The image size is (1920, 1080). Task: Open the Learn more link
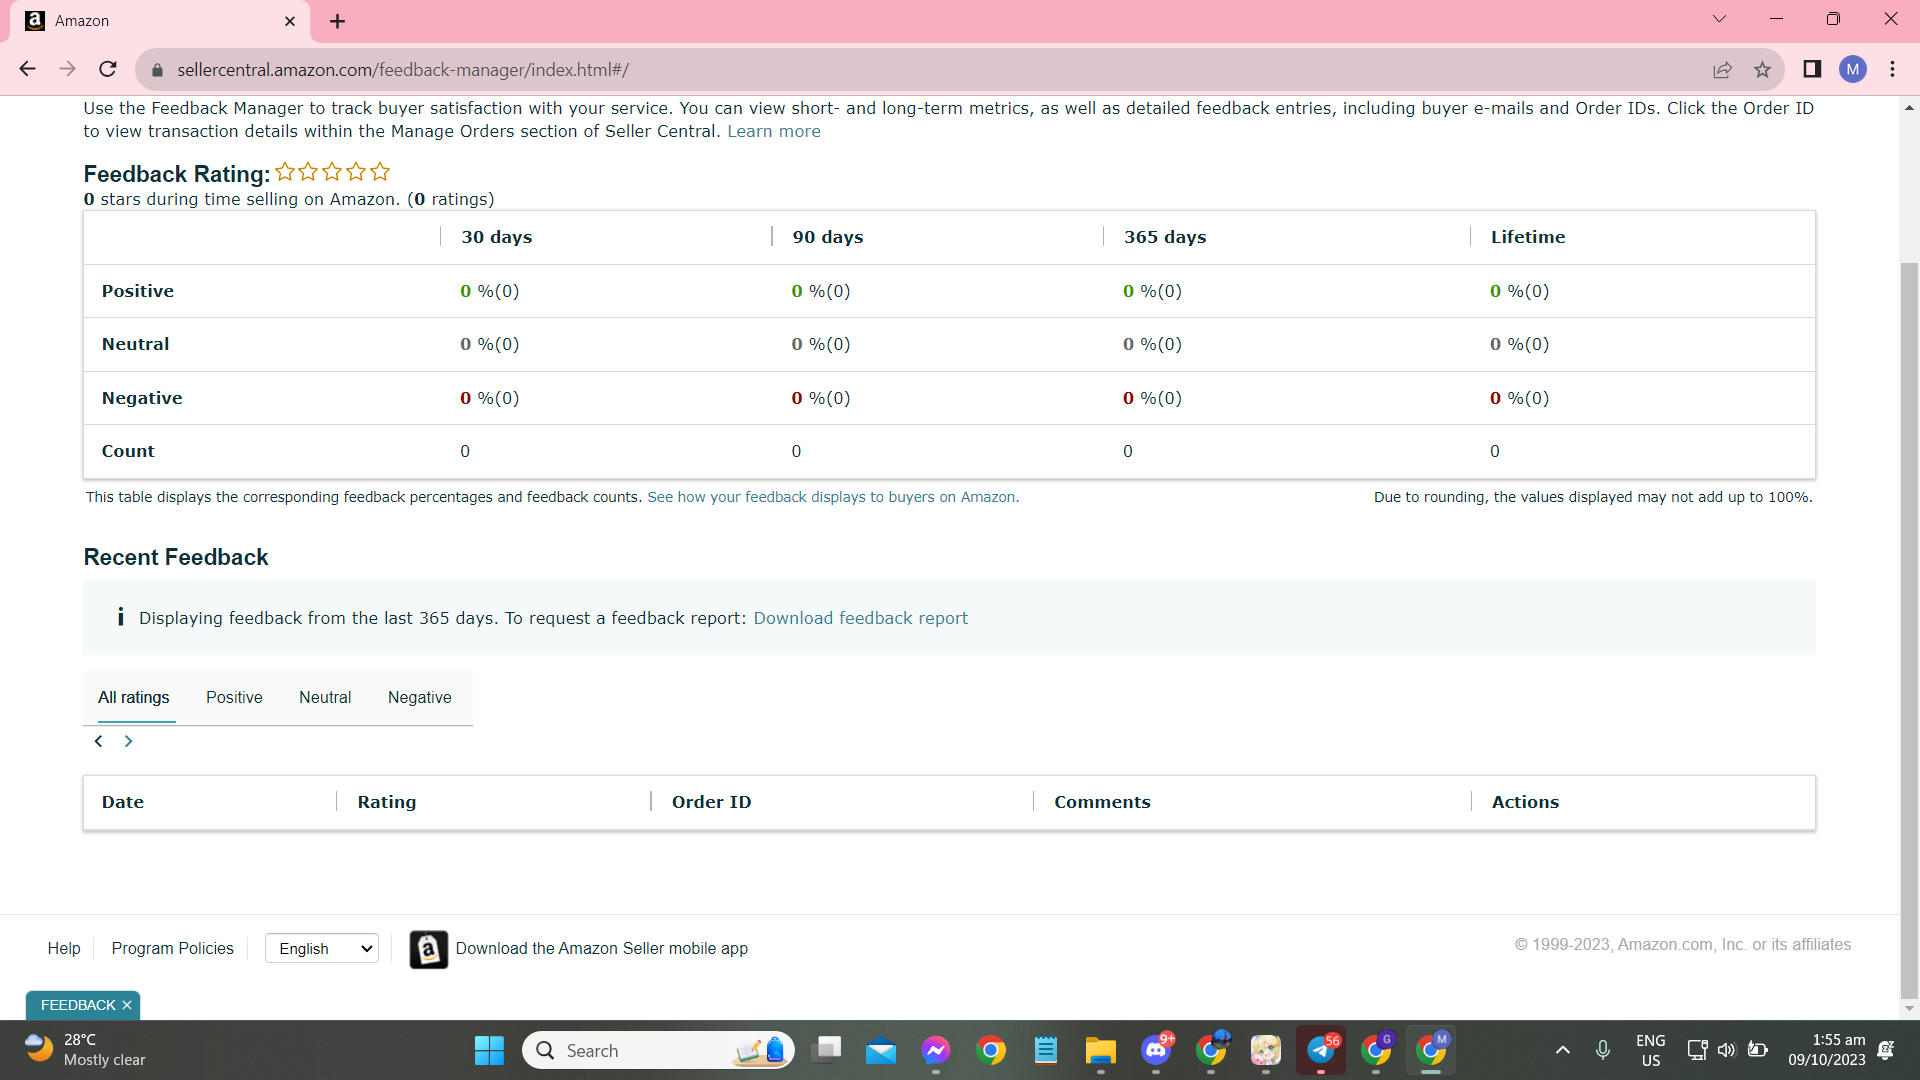click(774, 131)
